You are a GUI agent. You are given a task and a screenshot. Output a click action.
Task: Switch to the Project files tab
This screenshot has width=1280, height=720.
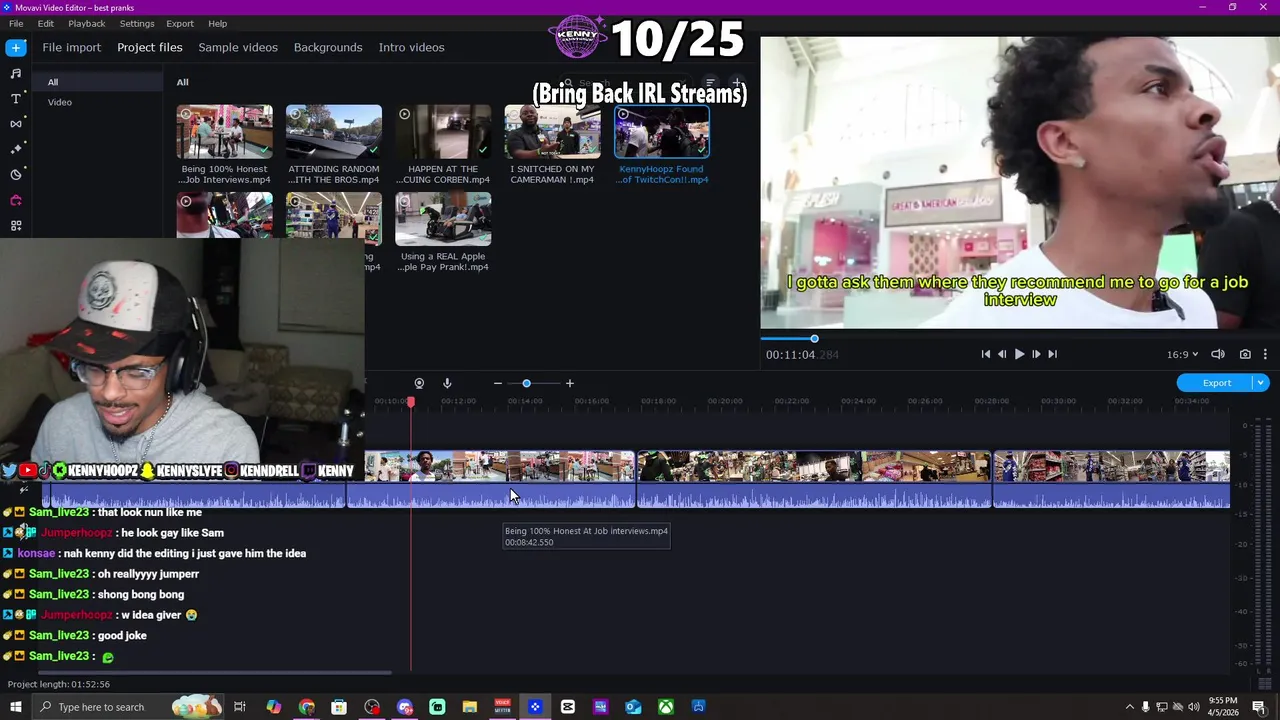[x=150, y=47]
